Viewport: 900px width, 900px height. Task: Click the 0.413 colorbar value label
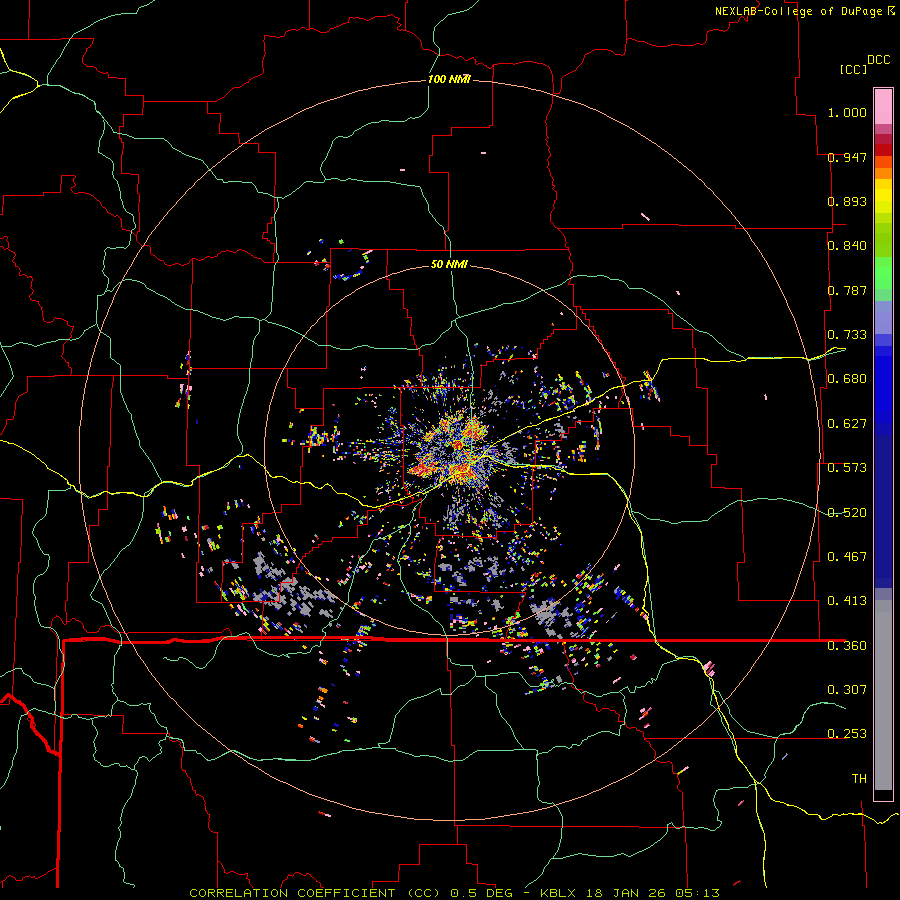[847, 601]
